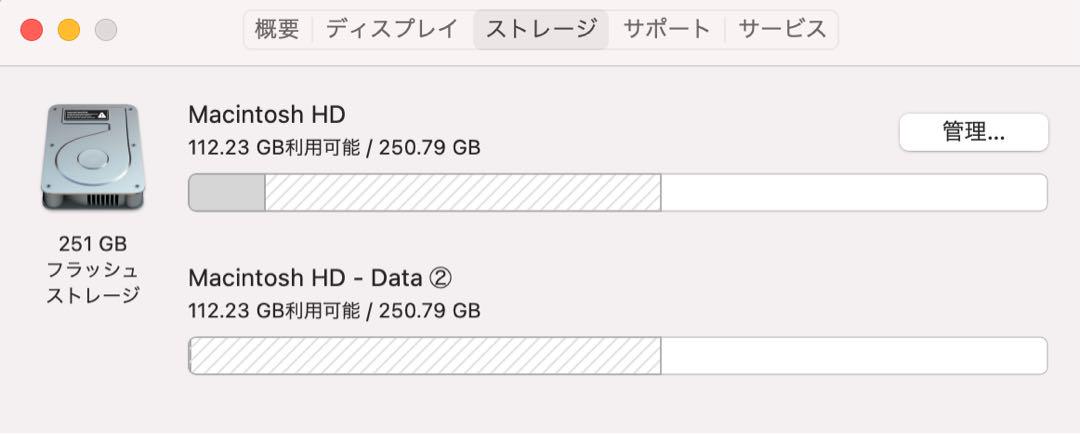The image size is (1080, 434).
Task: Click free white area of Macintosh HD - Data bar
Action: tap(854, 355)
